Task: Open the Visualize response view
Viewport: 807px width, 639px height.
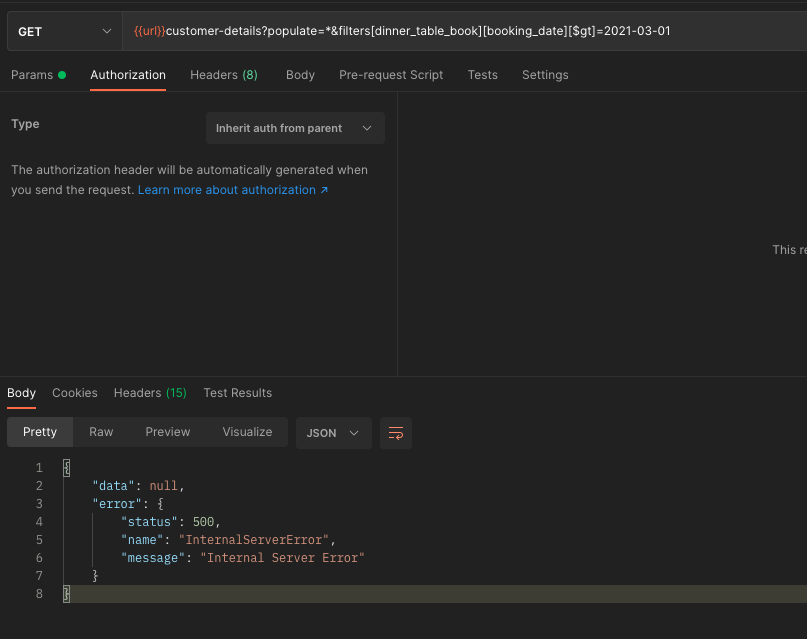Action: coord(247,432)
